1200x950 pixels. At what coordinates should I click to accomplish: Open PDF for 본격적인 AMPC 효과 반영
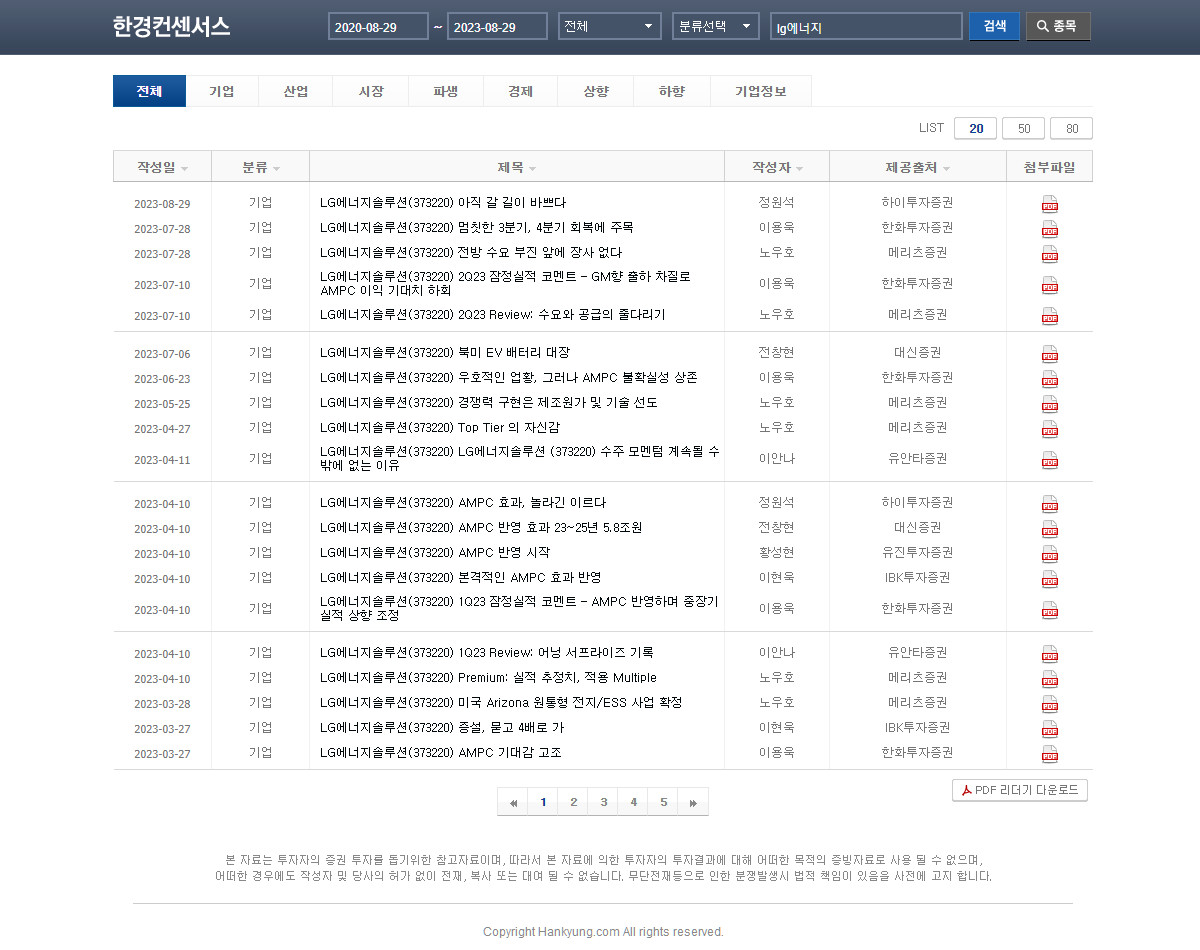(x=1049, y=579)
